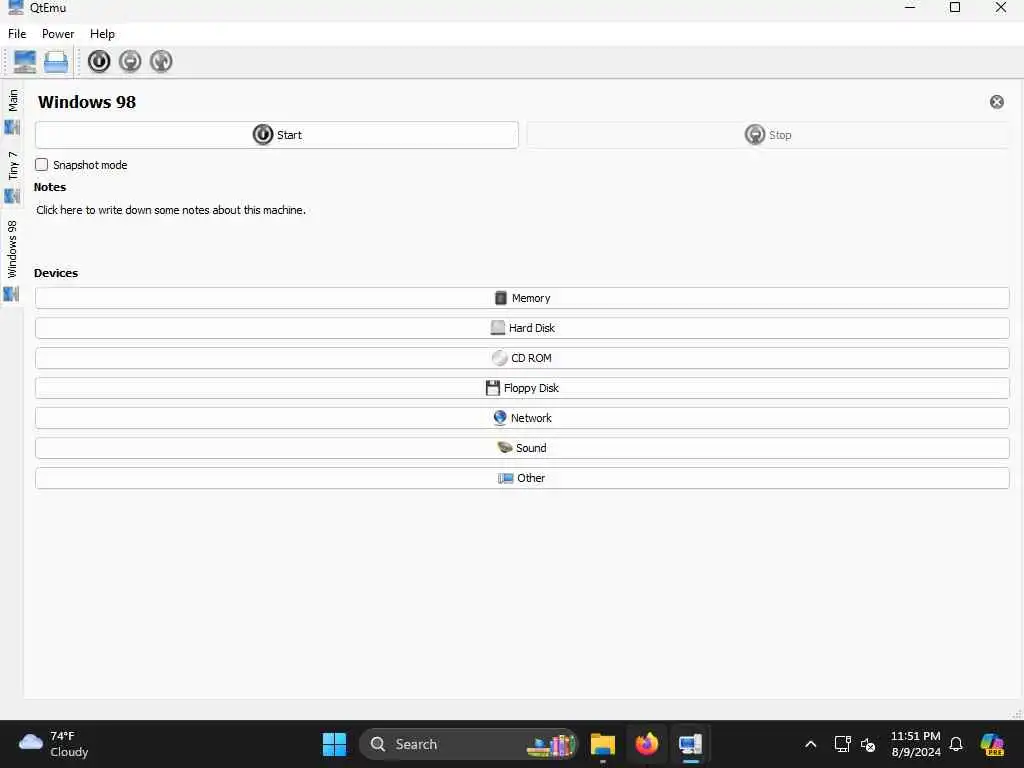Expand the Other device section
1024x768 pixels.
point(522,478)
